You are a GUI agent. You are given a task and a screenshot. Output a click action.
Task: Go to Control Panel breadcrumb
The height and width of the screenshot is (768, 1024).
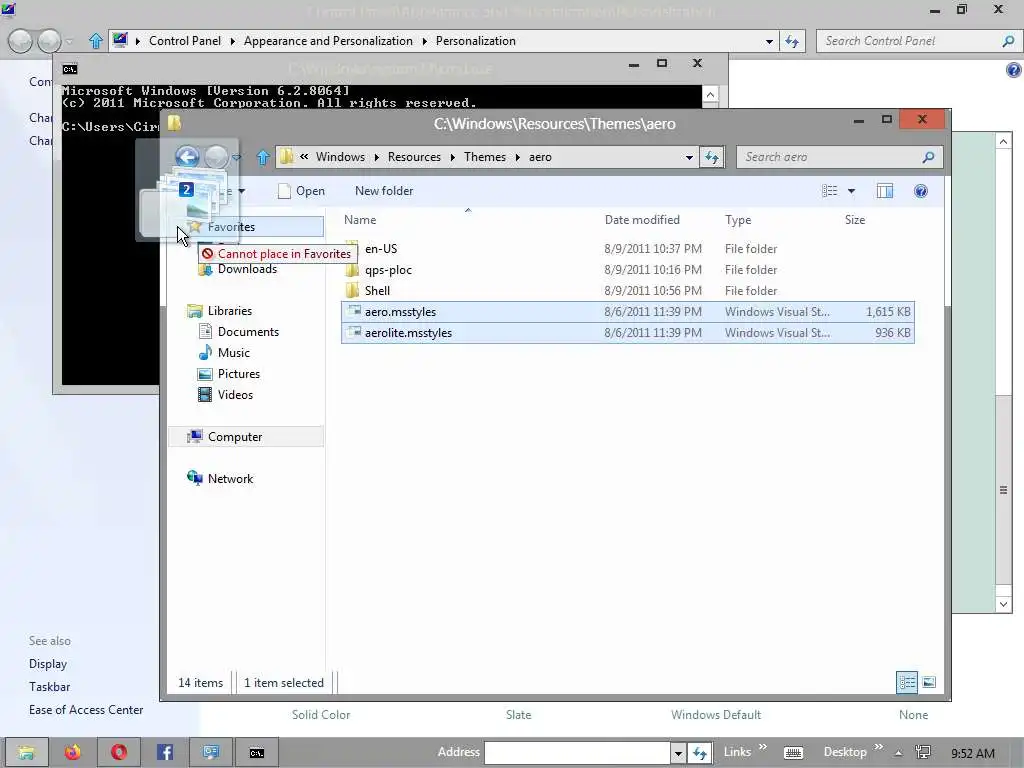coord(185,41)
